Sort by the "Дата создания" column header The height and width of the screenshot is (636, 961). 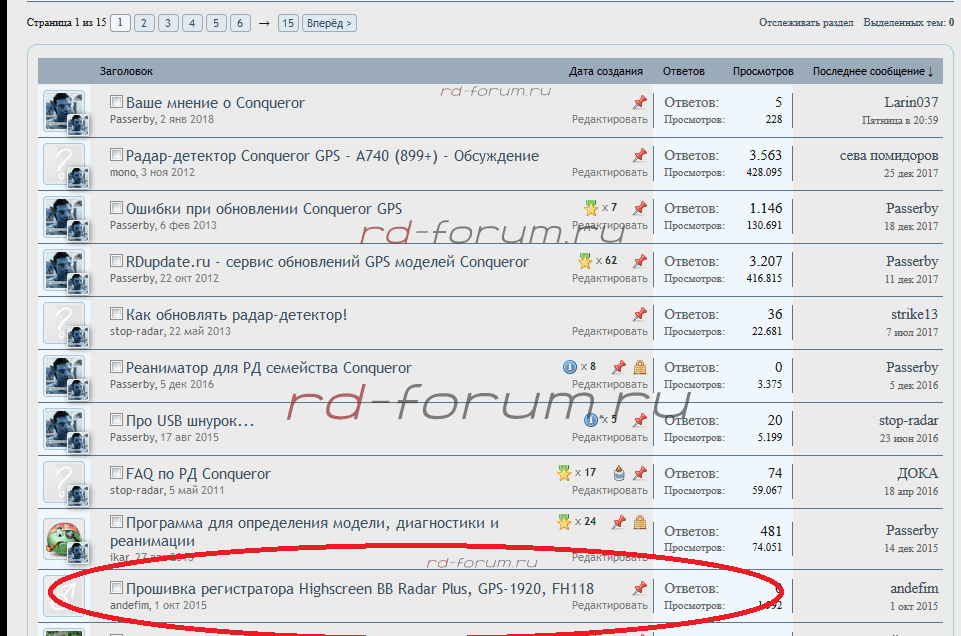click(x=605, y=71)
